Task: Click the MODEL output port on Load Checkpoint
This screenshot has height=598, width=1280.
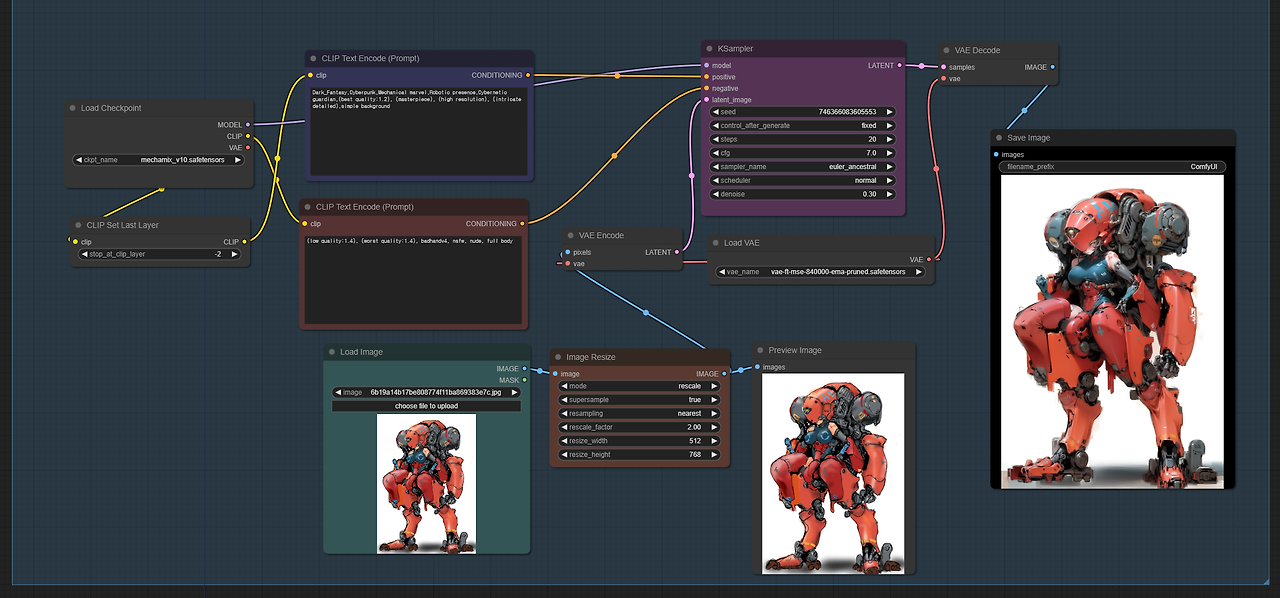Action: pyautogui.click(x=247, y=125)
